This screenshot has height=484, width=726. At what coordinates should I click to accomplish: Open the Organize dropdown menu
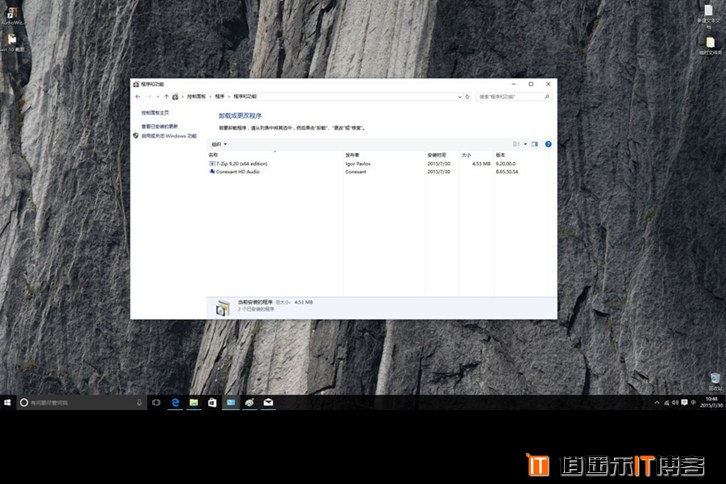[219, 144]
